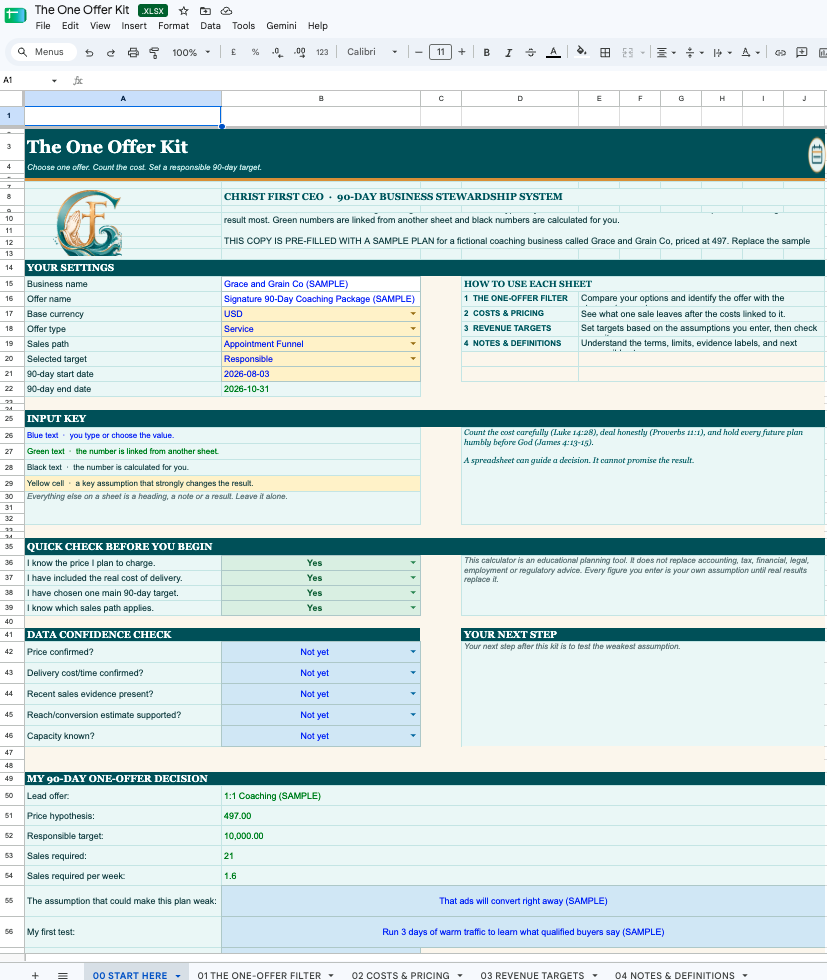Open the Fill color picker
The width and height of the screenshot is (827, 980).
[581, 52]
